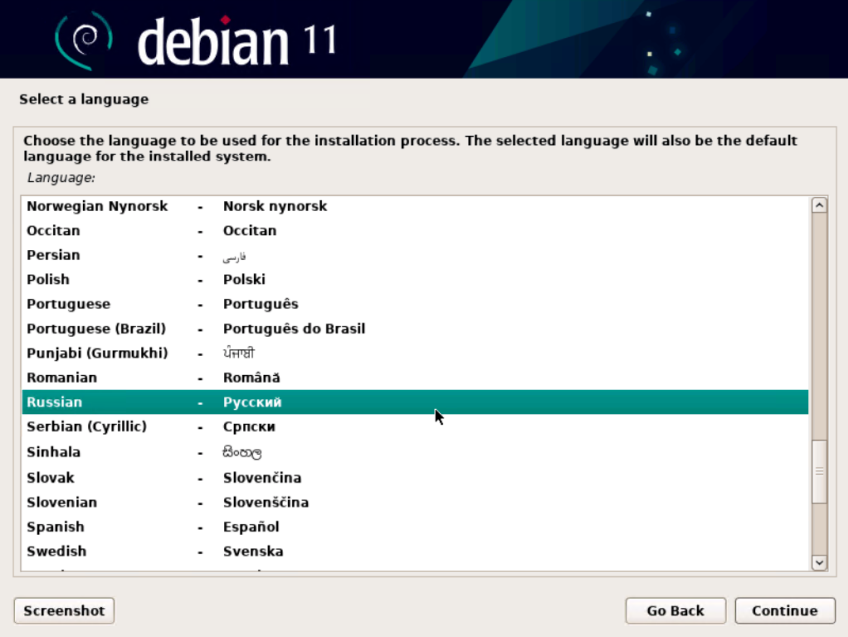Choose Punjabi (Gurmukhi) row

(x=415, y=353)
